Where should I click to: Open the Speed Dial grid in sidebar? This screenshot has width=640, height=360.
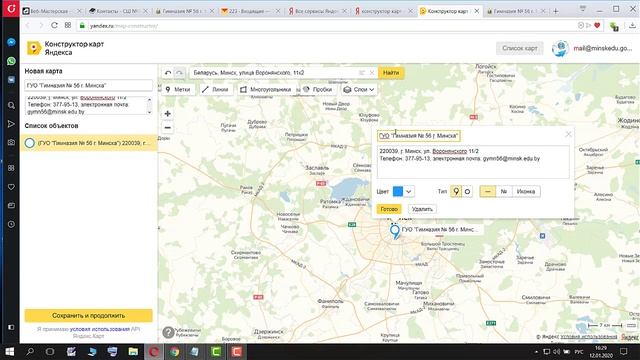pyautogui.click(x=11, y=168)
